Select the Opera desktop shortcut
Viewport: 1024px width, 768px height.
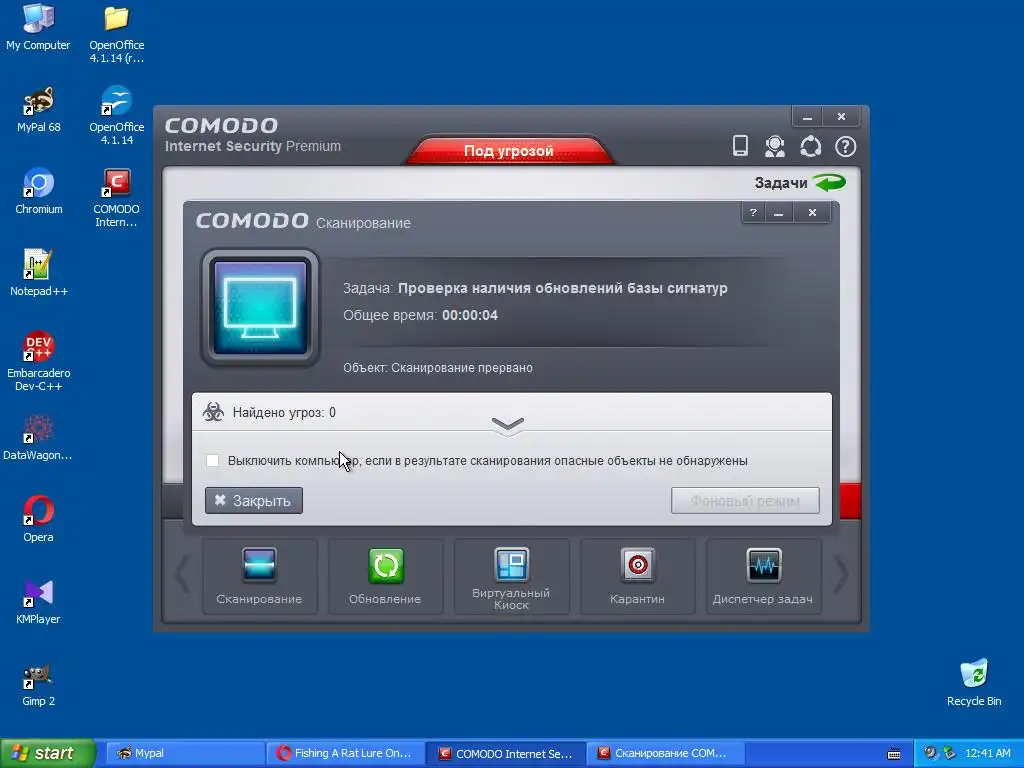(38, 519)
